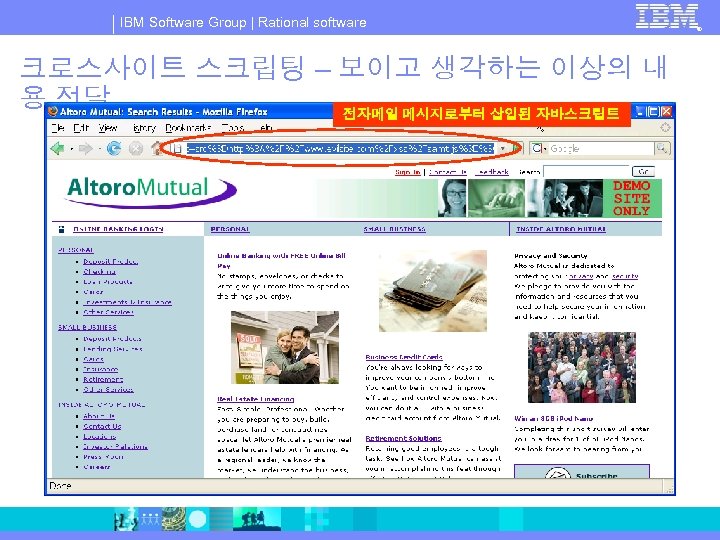Click the DEMO SITE ONLY banner
The width and height of the screenshot is (720, 540).
tap(632, 198)
